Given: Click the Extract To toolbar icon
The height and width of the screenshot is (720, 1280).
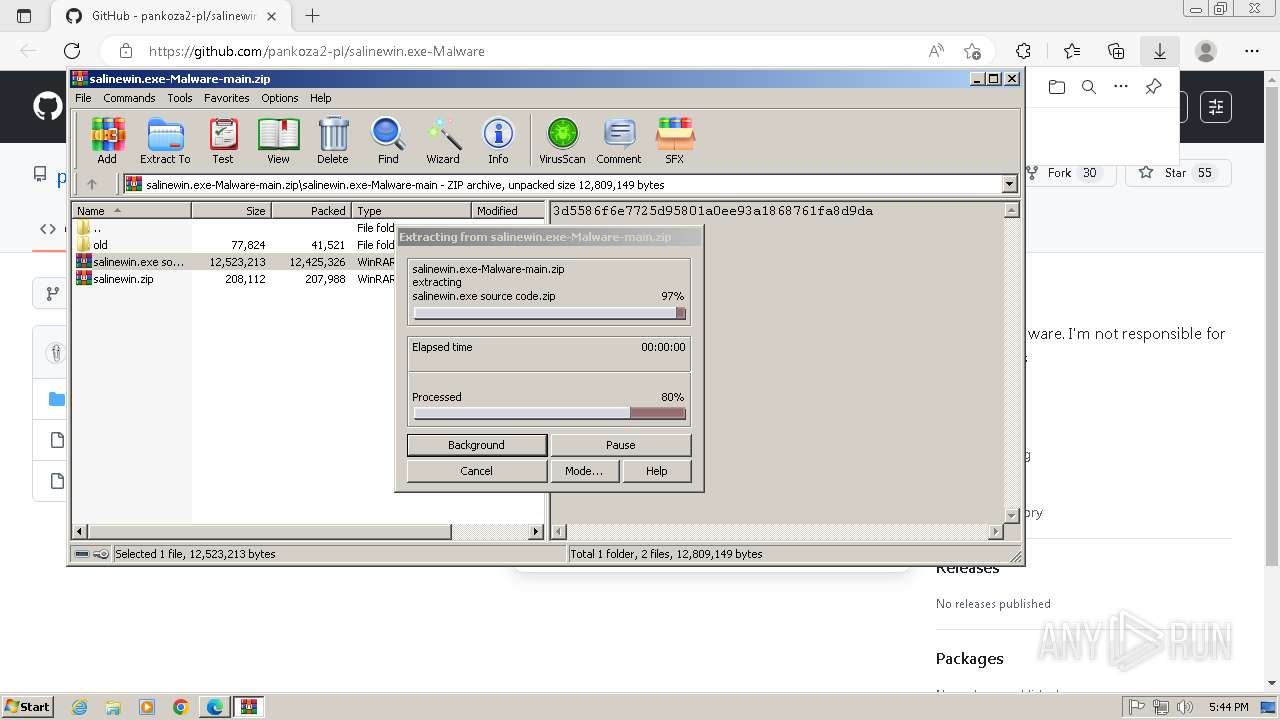Looking at the screenshot, I should (165, 140).
